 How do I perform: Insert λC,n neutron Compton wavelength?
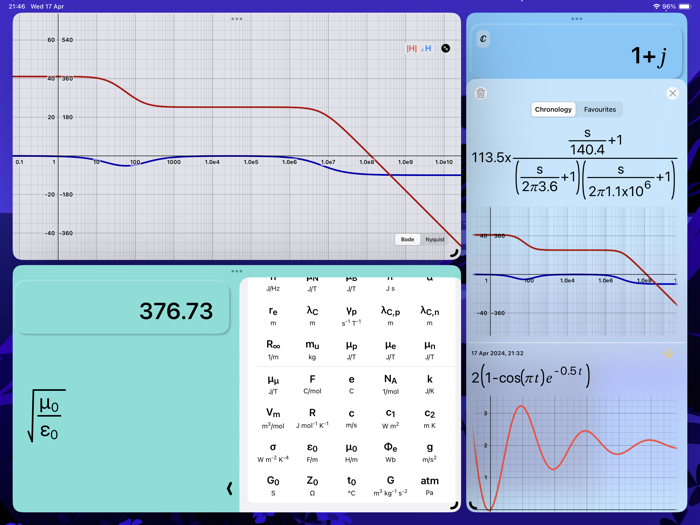[x=429, y=316]
